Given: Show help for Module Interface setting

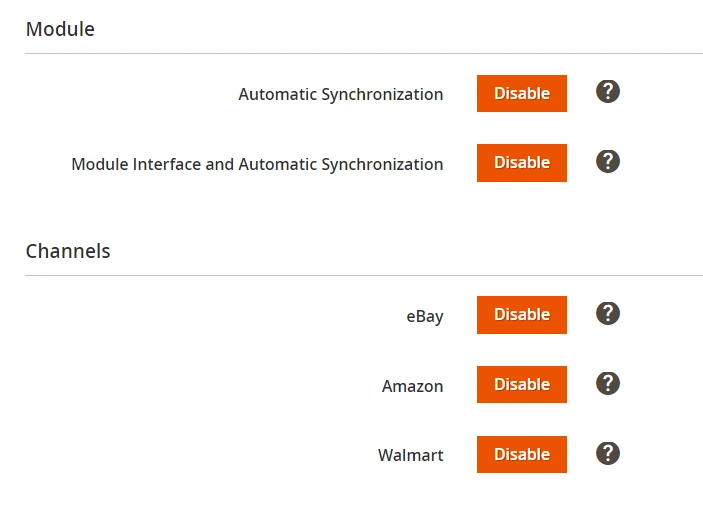Looking at the screenshot, I should pos(607,162).
